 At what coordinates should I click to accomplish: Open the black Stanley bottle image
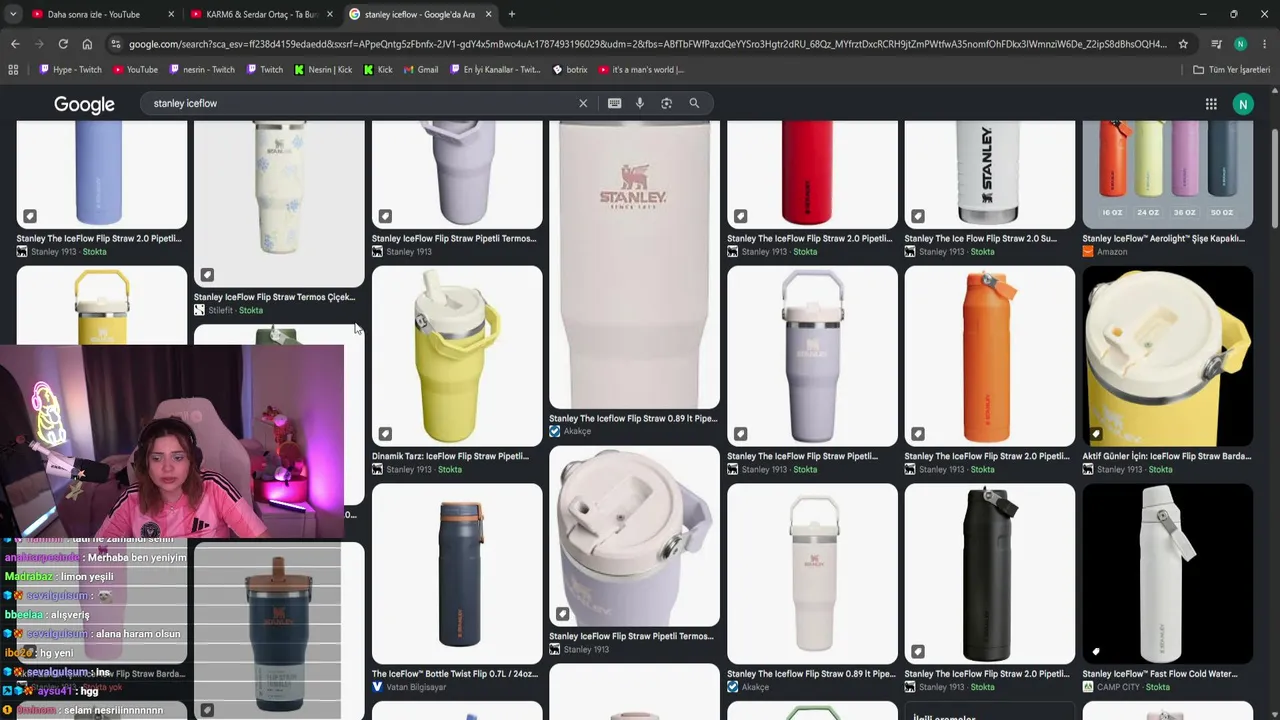click(x=990, y=574)
